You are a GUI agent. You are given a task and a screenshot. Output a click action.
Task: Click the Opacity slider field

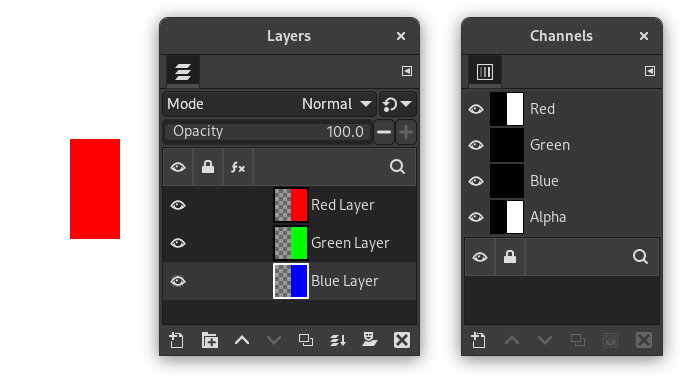point(268,132)
